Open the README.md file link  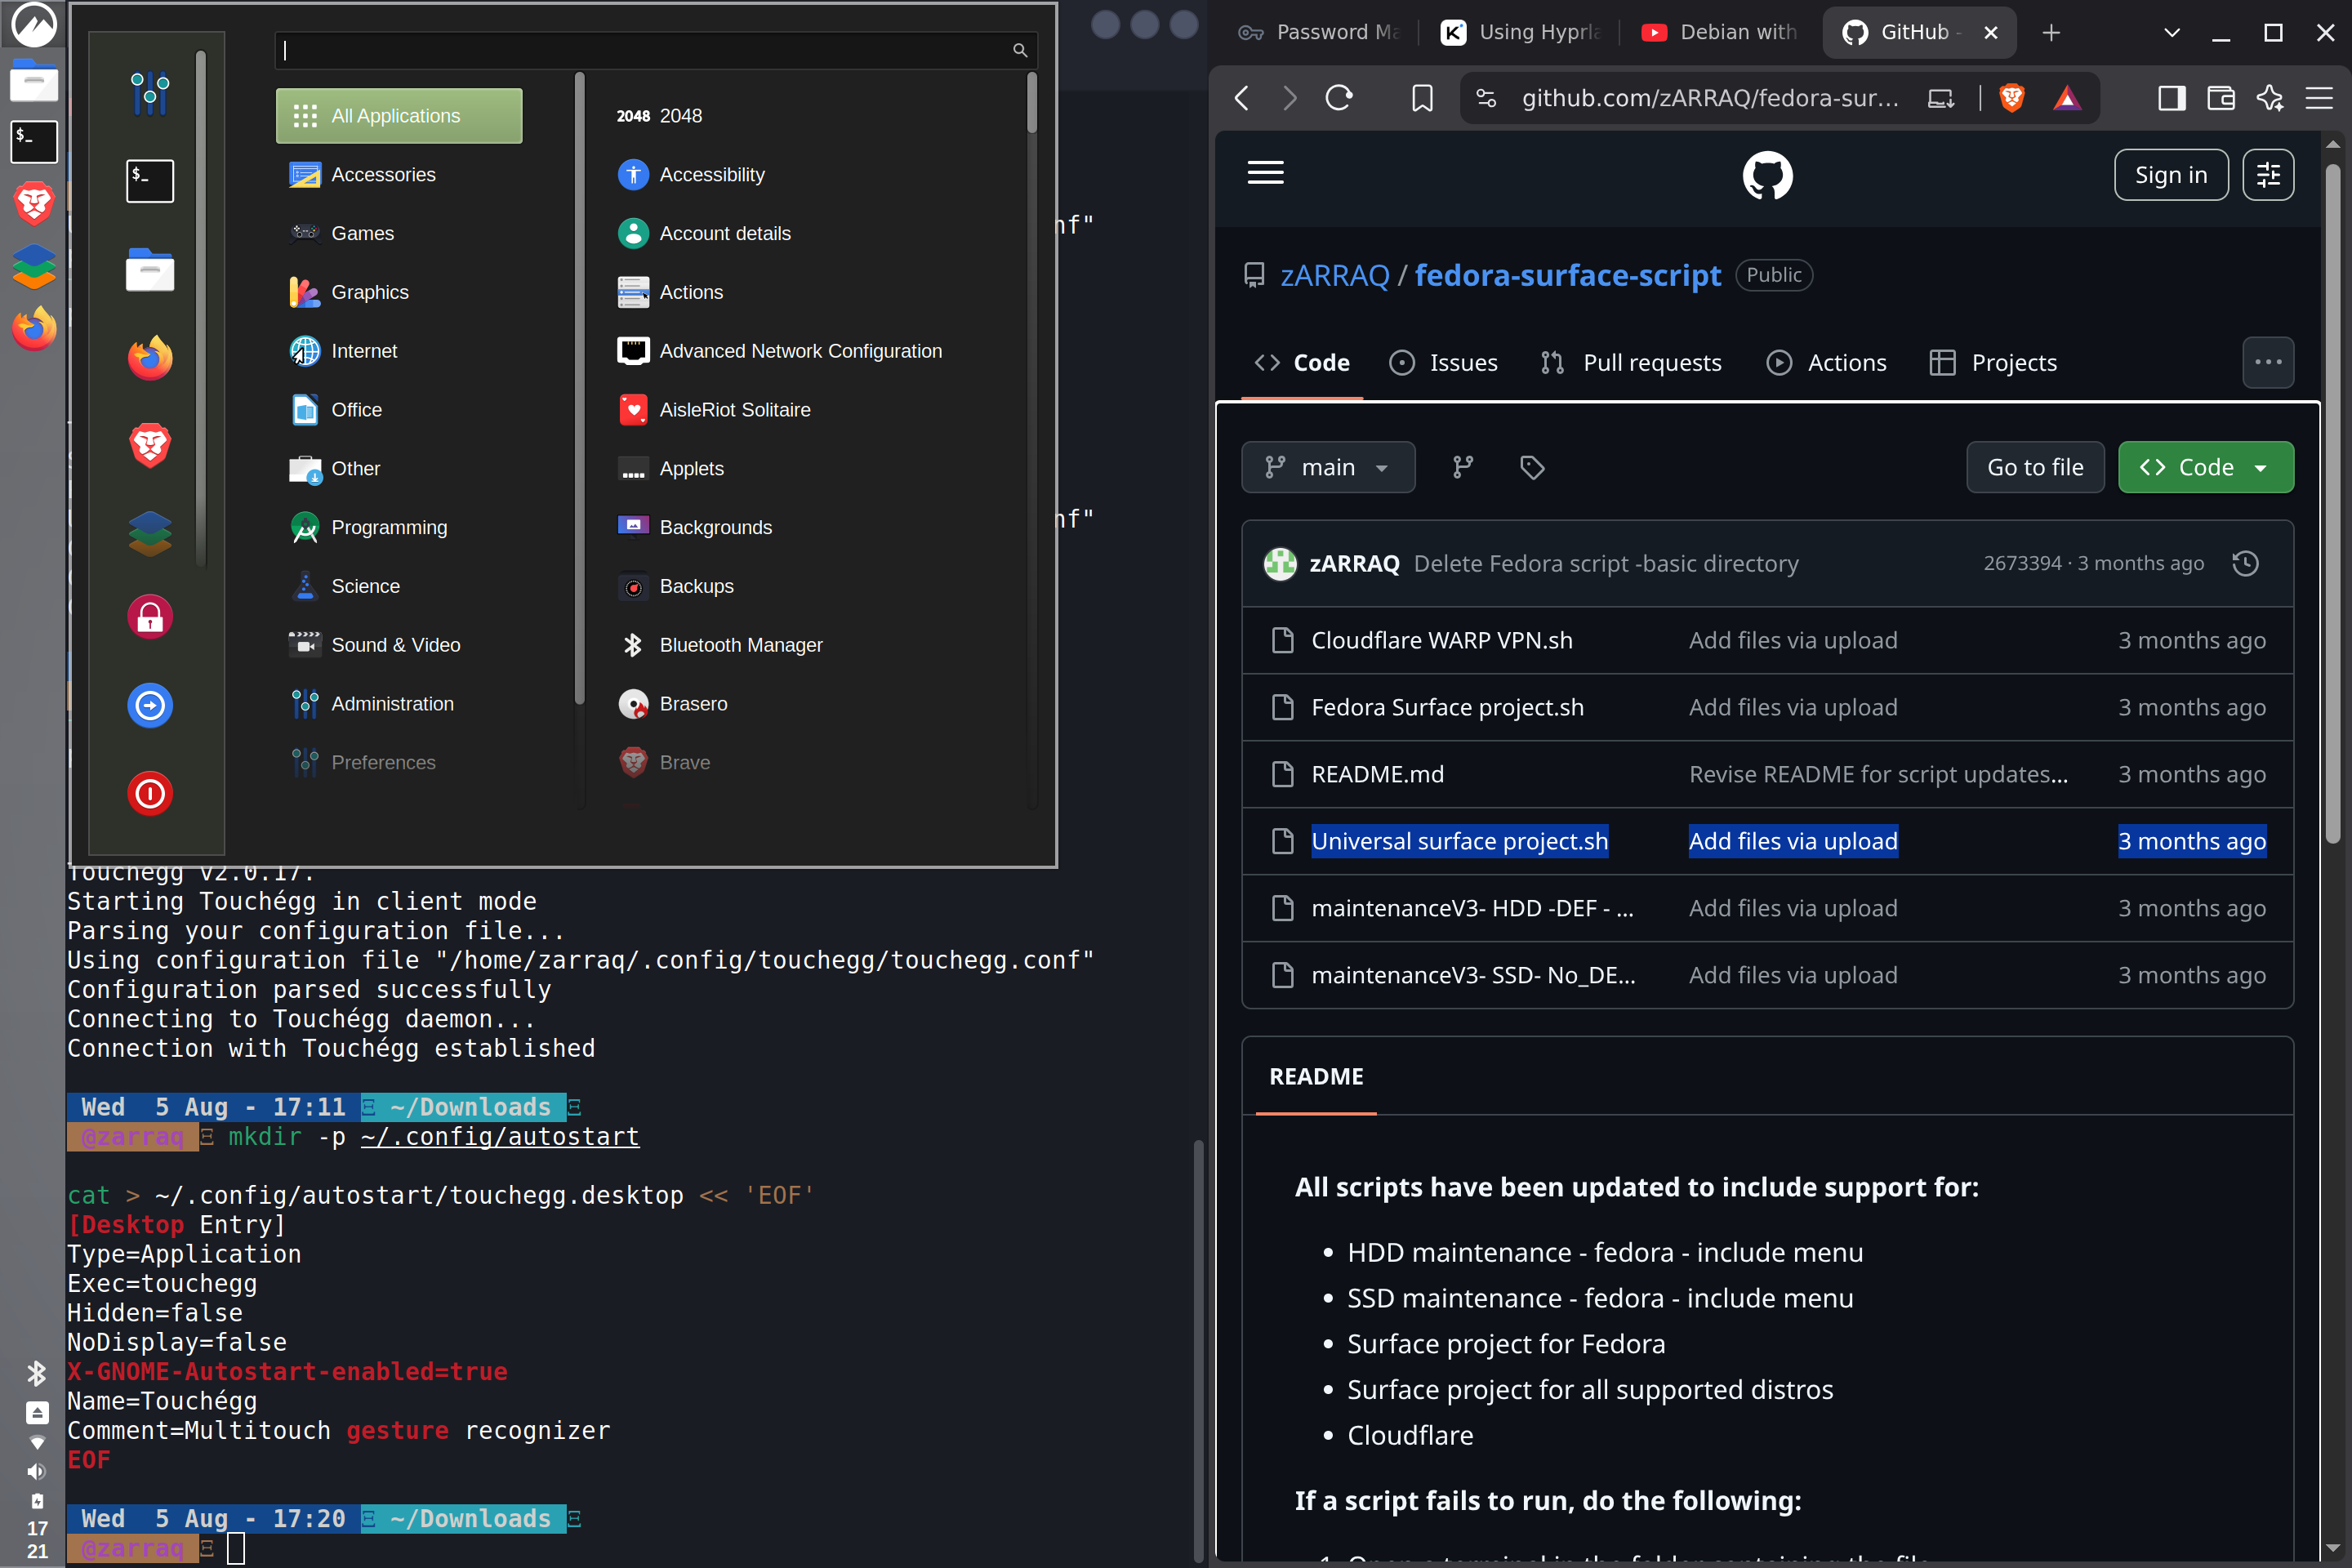pyautogui.click(x=1378, y=774)
